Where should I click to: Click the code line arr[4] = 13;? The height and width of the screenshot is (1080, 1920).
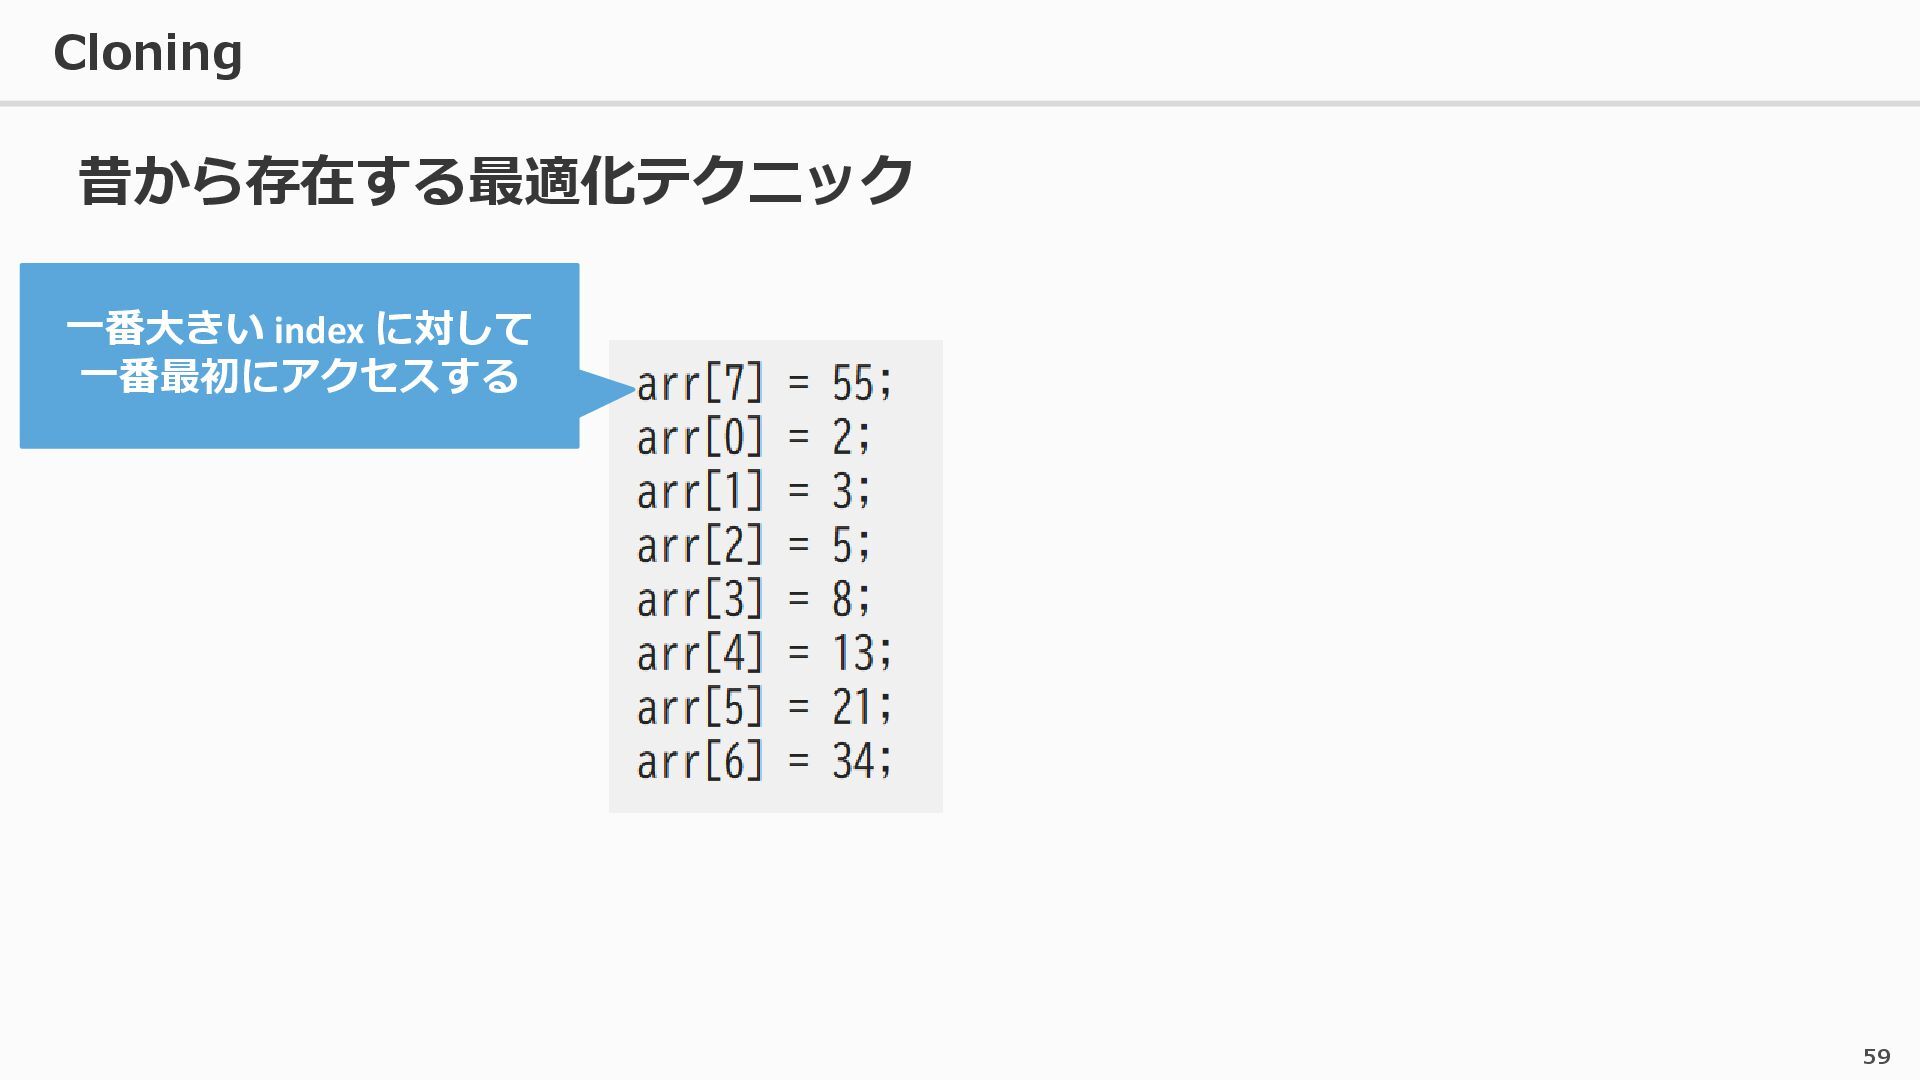(x=763, y=654)
